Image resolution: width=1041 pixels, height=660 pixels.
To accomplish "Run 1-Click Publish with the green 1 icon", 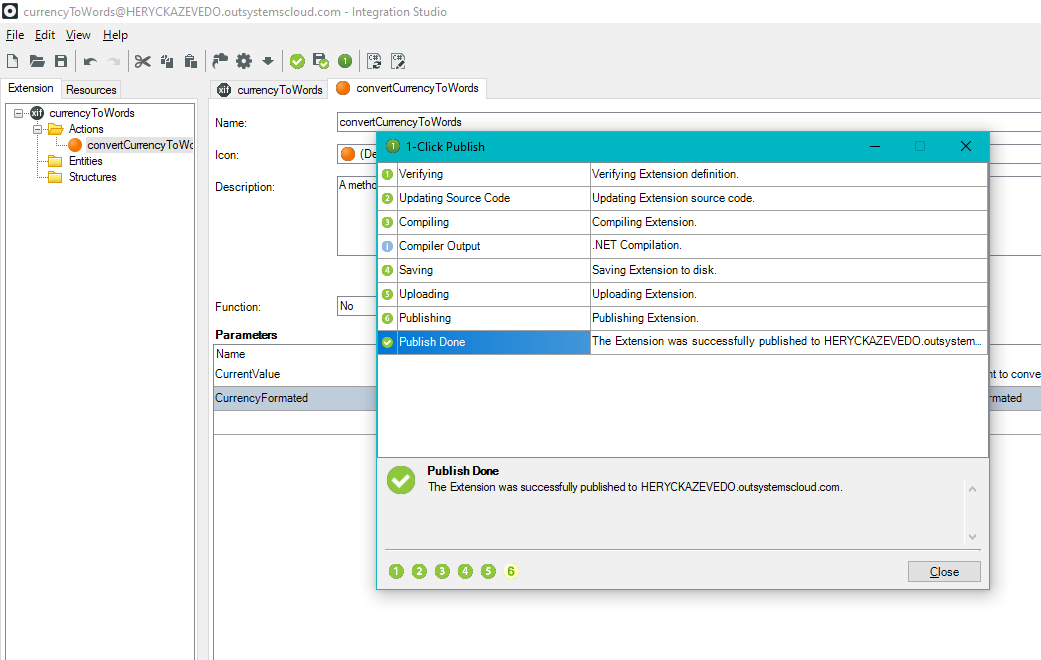I will click(x=345, y=61).
